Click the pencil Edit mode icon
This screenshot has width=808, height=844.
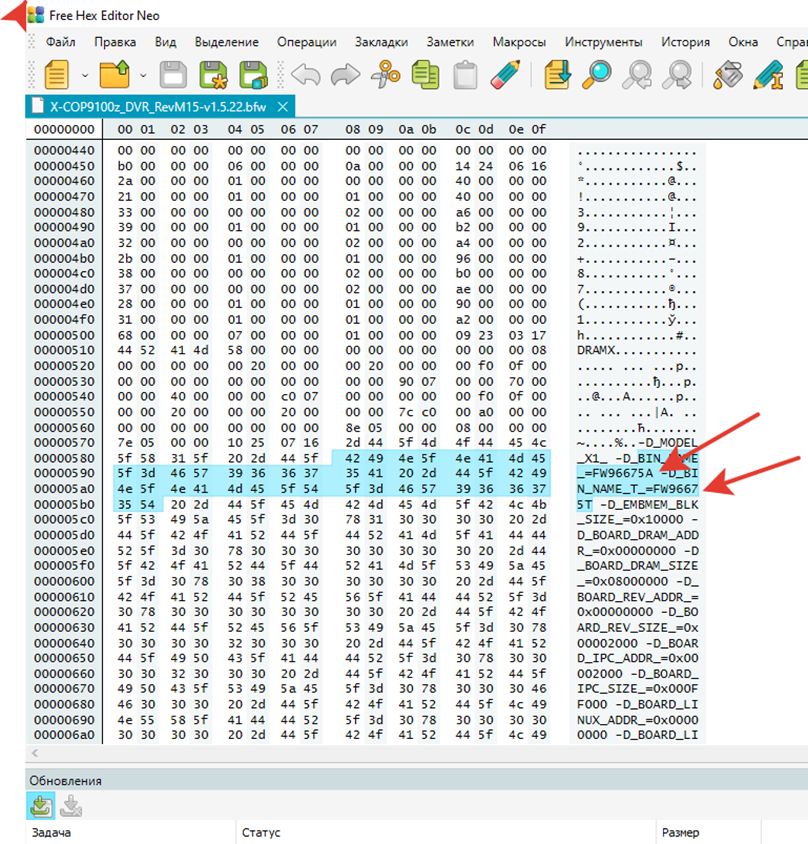(x=506, y=74)
